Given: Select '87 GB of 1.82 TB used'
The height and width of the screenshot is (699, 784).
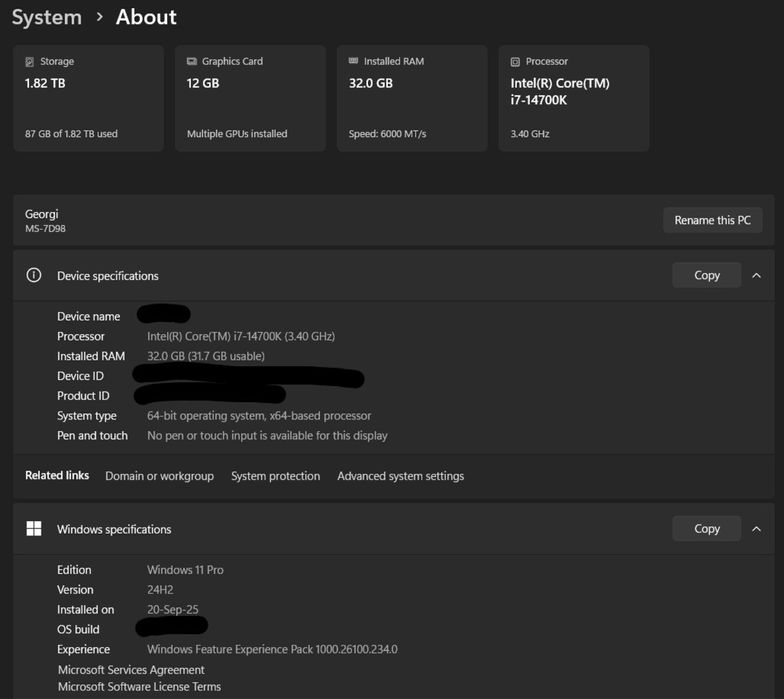Looking at the screenshot, I should 72,134.
